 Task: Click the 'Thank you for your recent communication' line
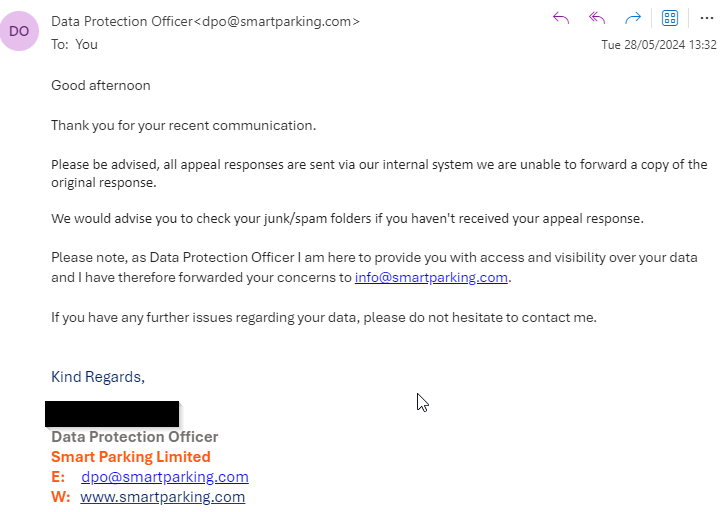pyautogui.click(x=184, y=125)
